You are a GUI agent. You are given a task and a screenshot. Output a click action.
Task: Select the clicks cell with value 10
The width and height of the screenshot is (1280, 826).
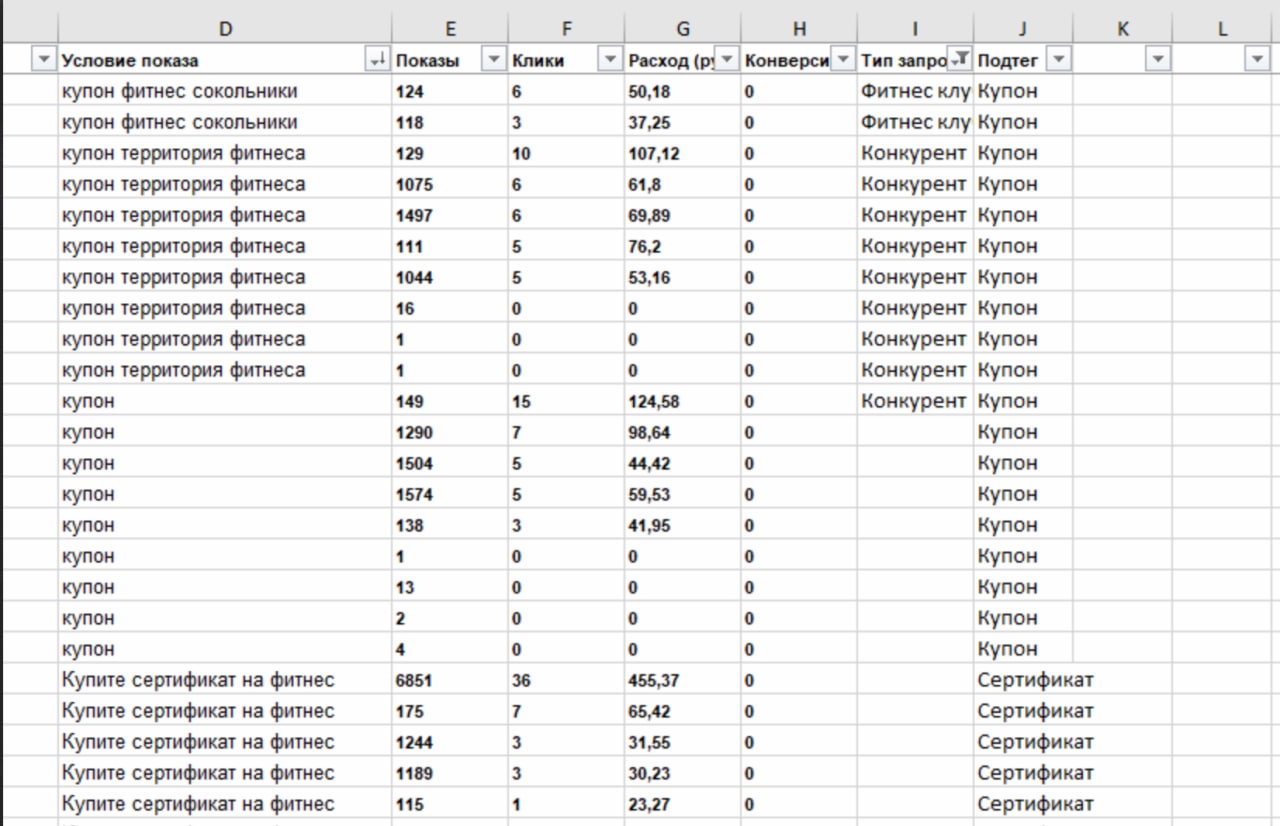(566, 153)
